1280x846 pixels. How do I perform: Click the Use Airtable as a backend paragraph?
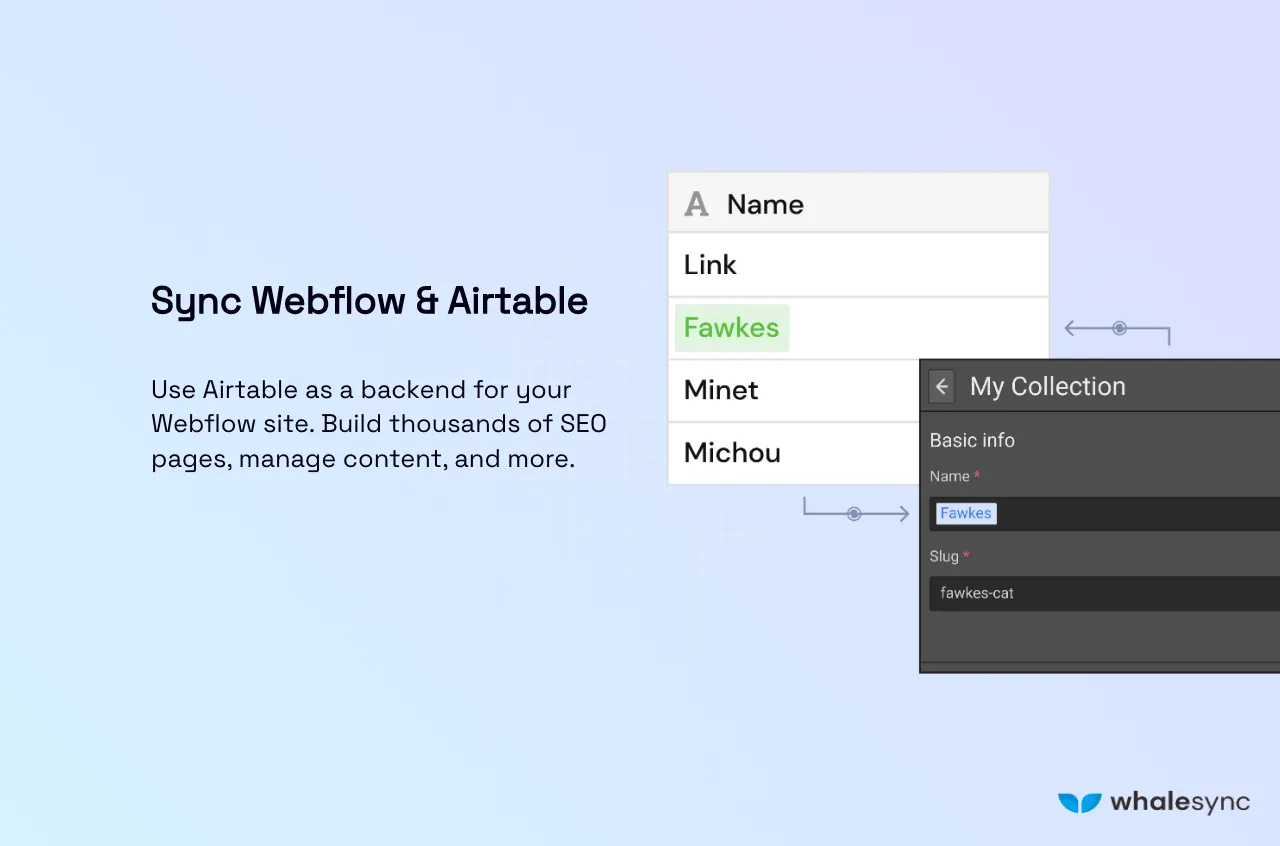pos(379,424)
